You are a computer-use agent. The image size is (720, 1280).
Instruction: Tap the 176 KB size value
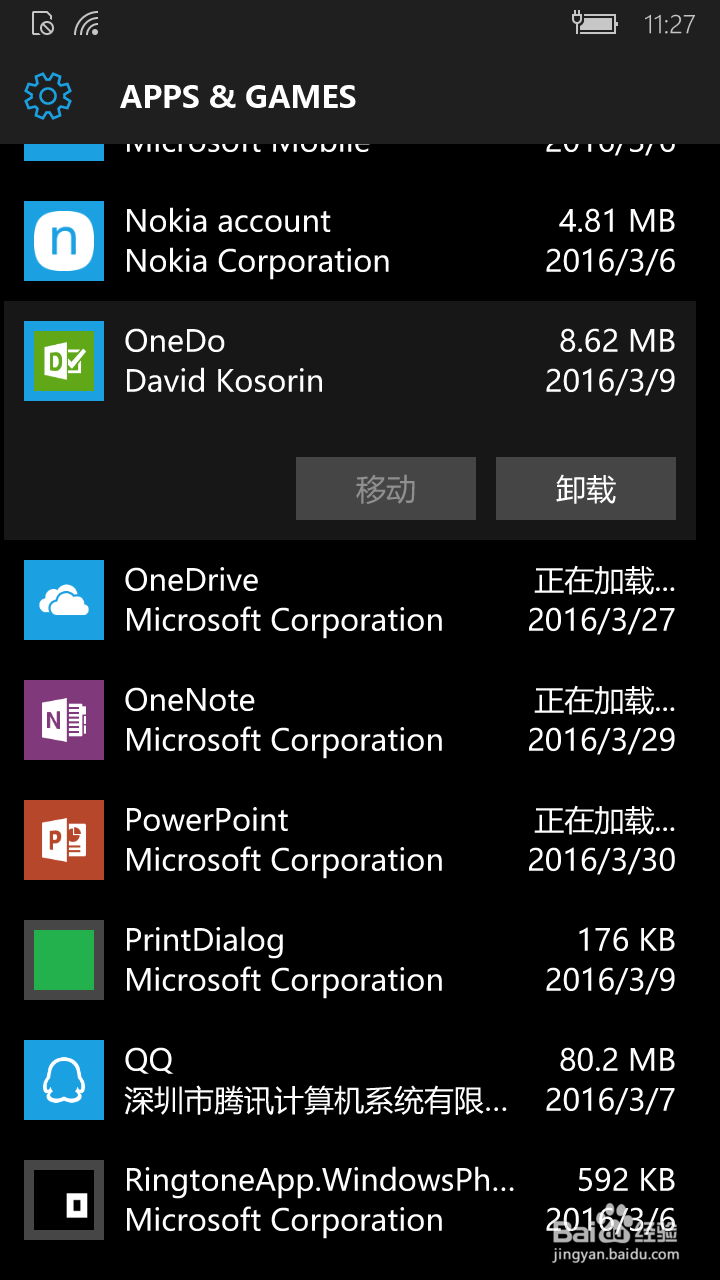pyautogui.click(x=626, y=940)
